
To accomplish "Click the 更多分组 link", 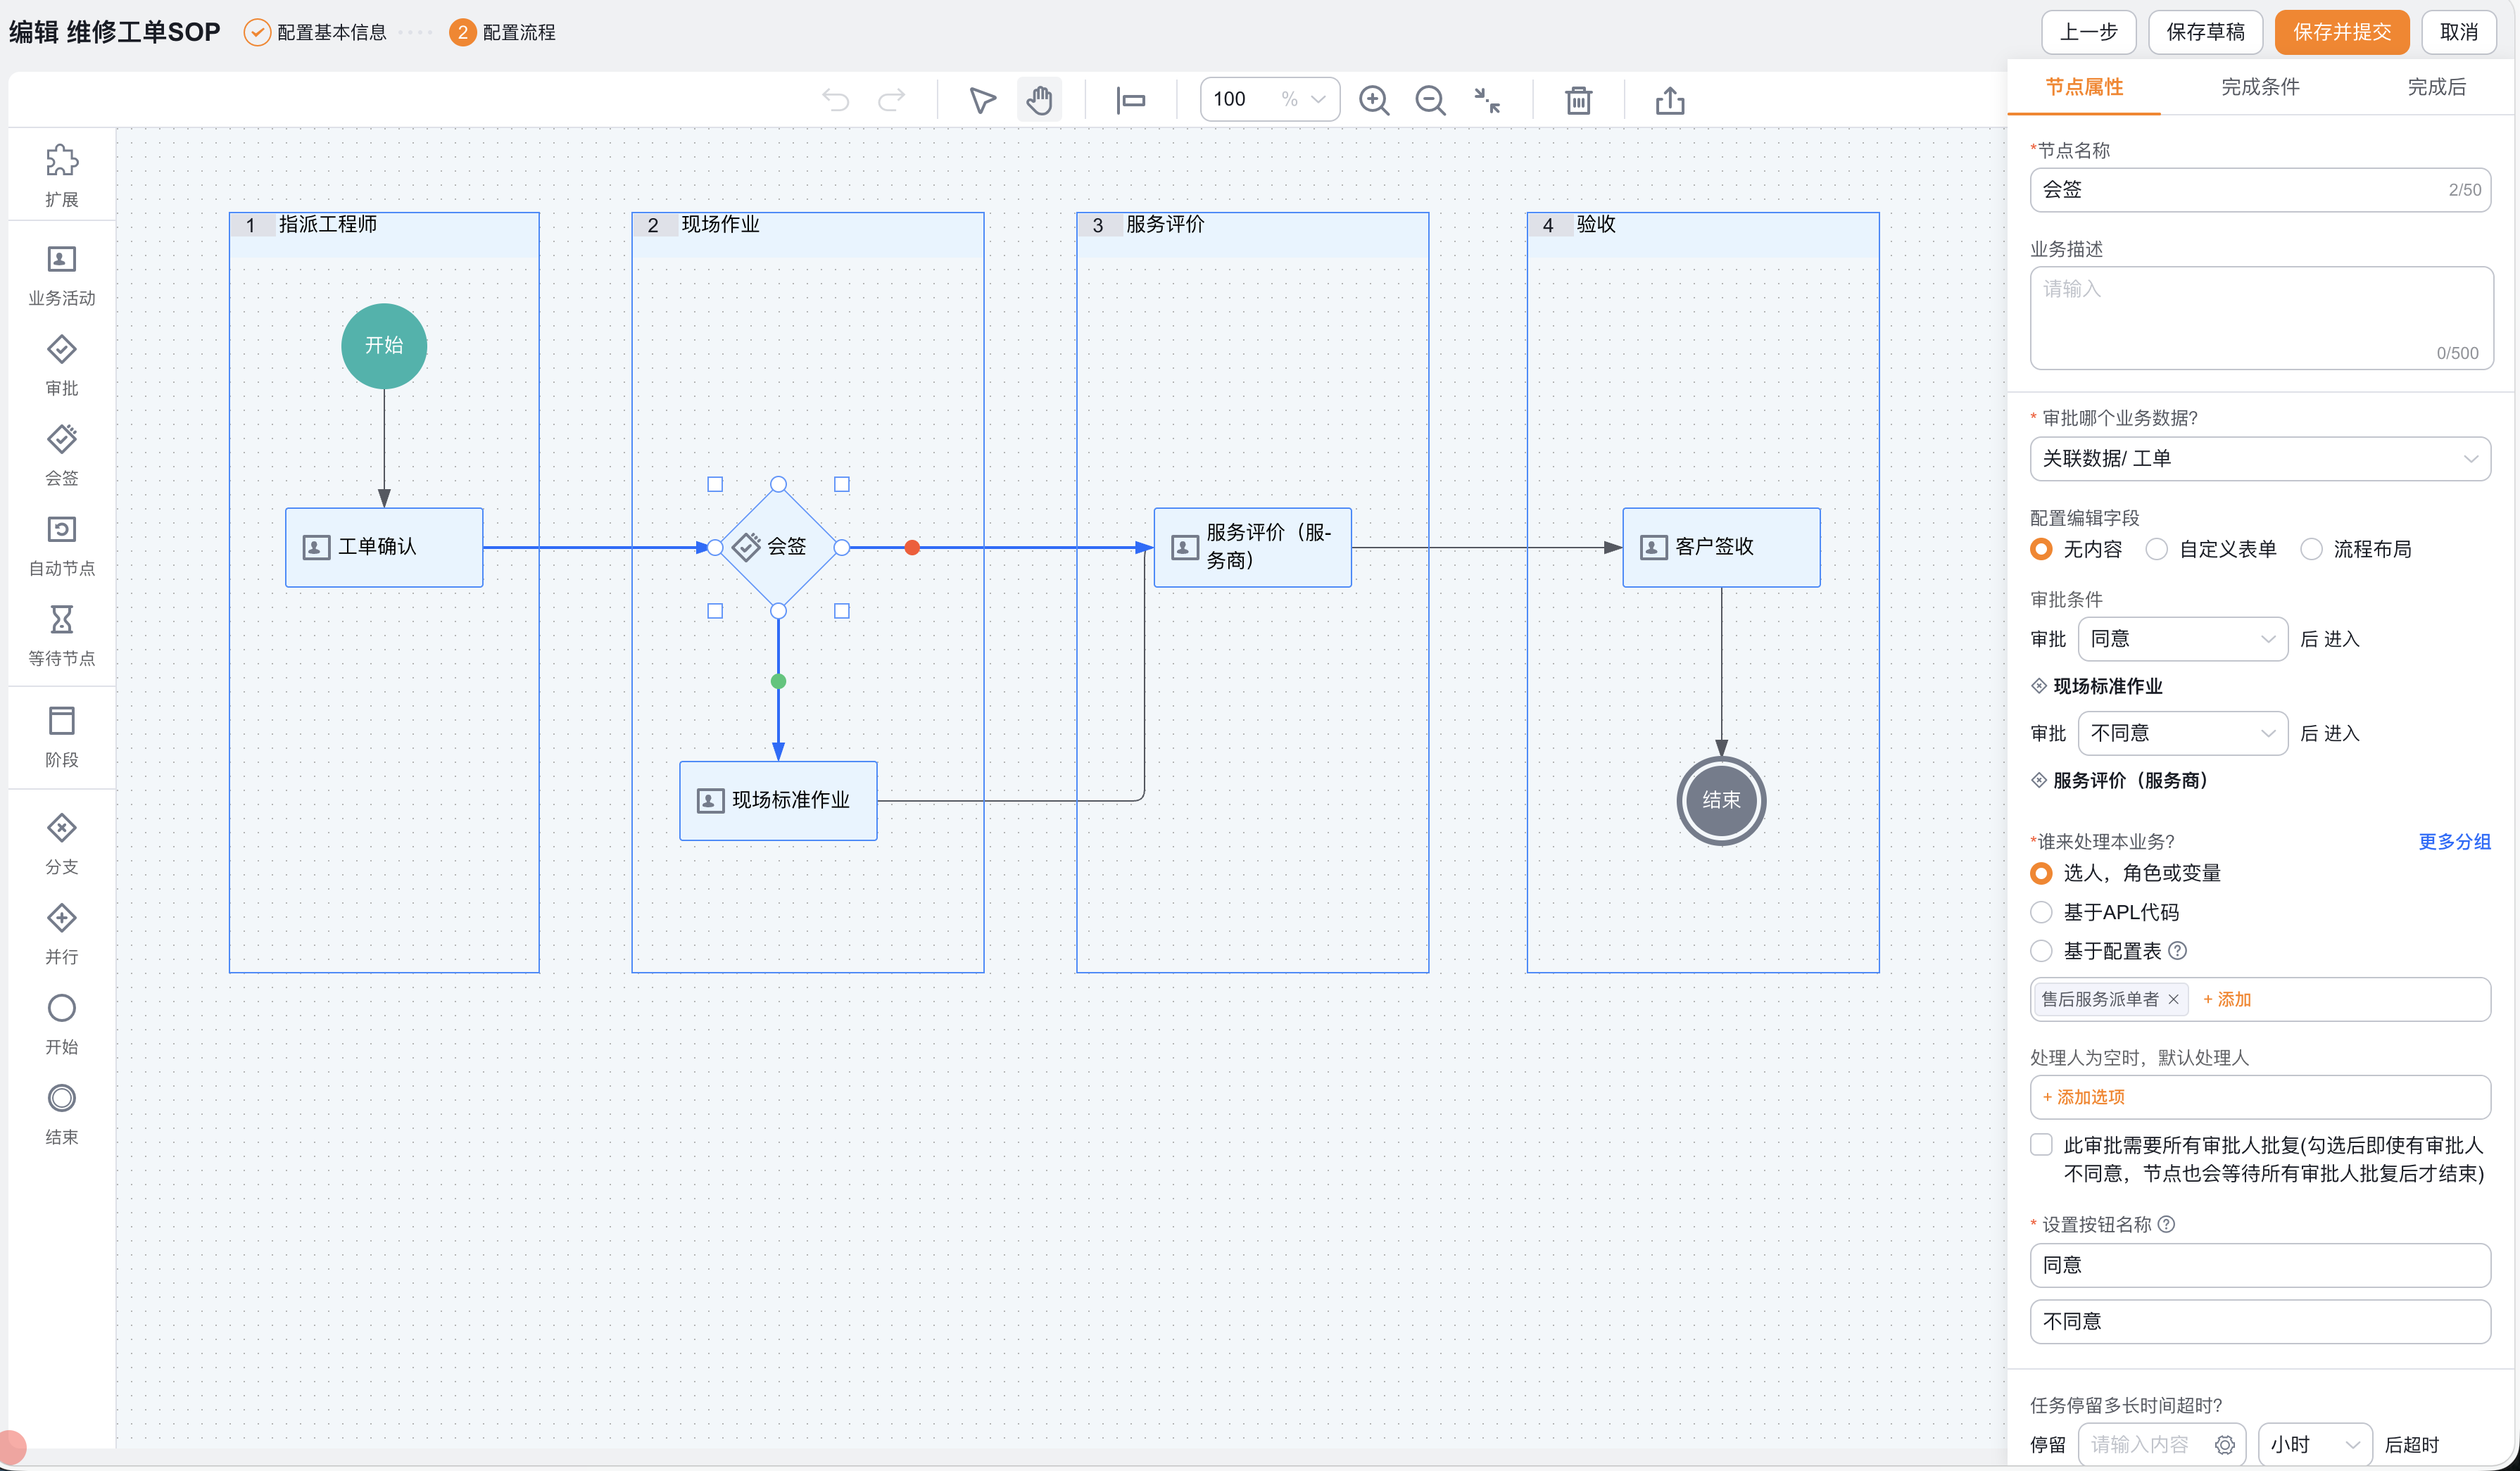I will click(x=2454, y=842).
